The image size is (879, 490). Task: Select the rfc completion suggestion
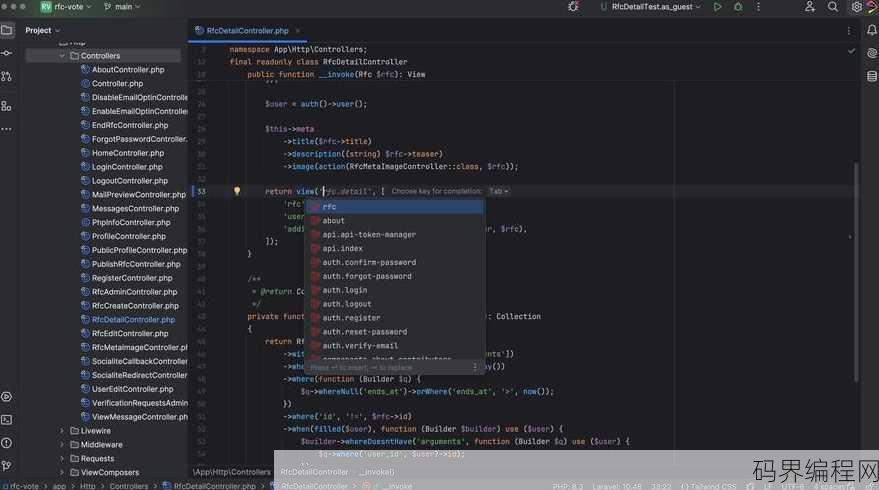[395, 207]
